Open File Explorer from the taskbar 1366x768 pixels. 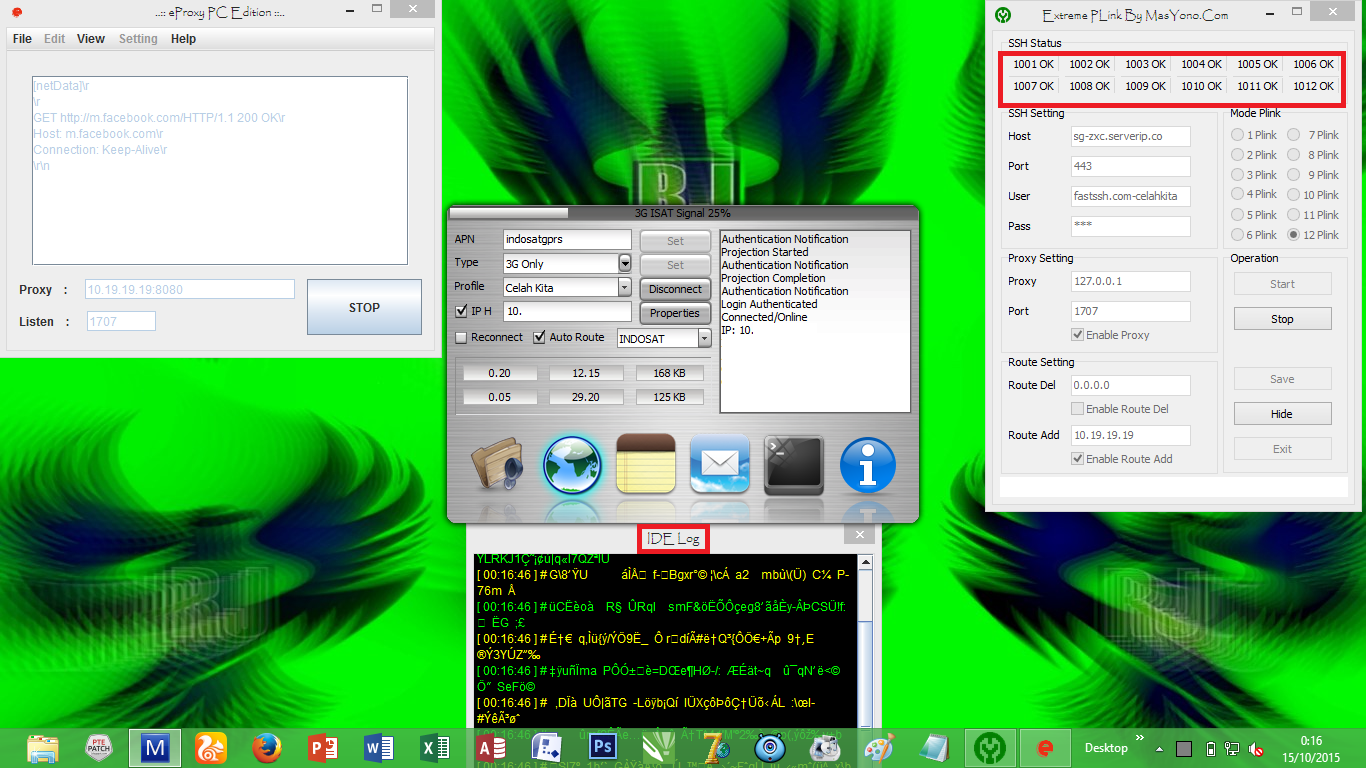tap(43, 747)
